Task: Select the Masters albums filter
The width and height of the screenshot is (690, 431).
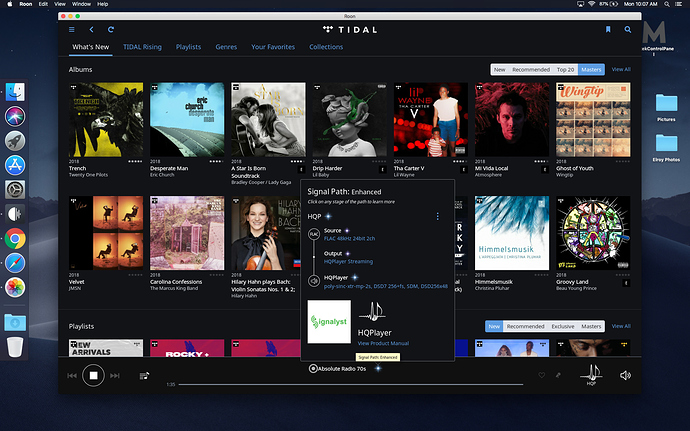Action: 591,70
